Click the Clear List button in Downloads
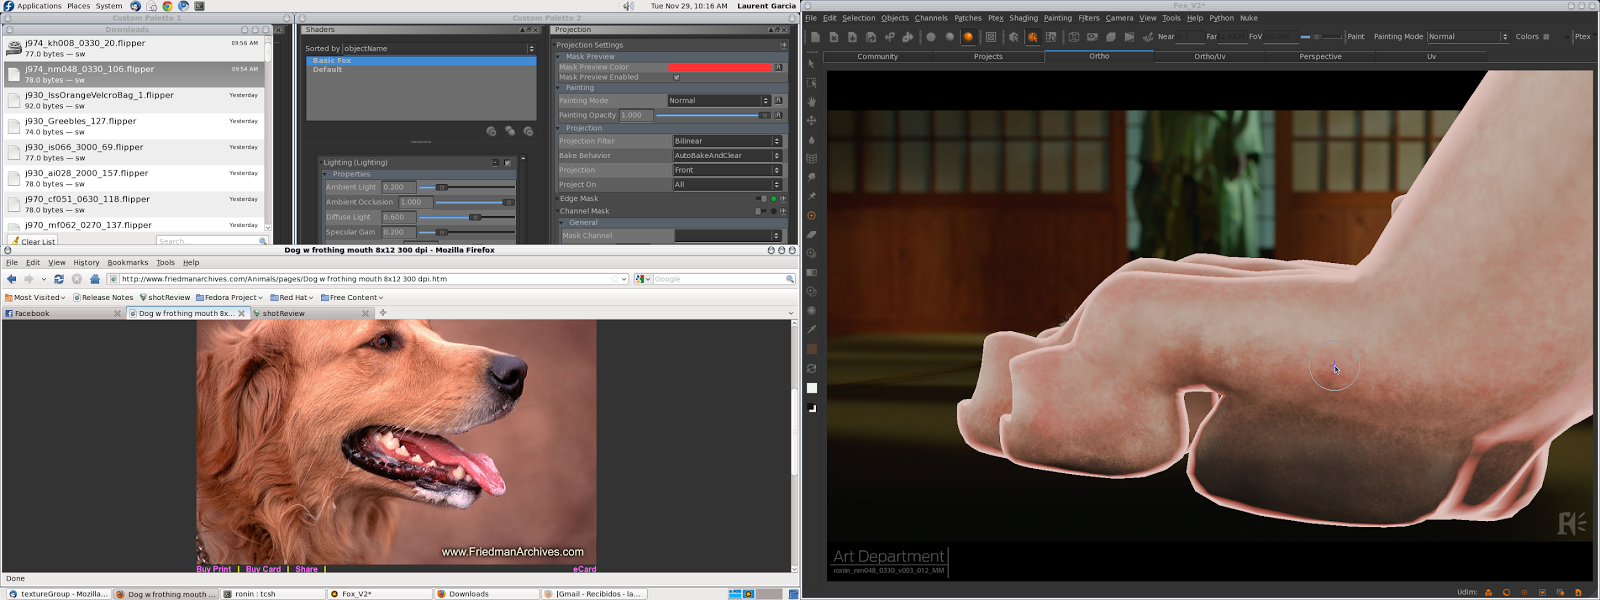1600x600 pixels. [x=33, y=241]
